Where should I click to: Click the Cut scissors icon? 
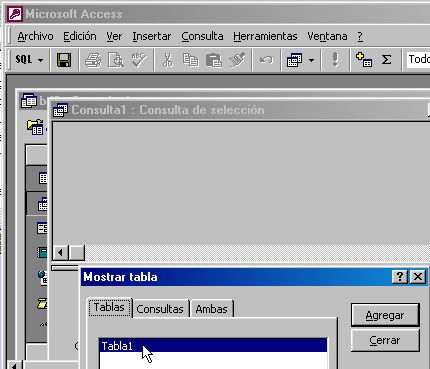pos(168,60)
